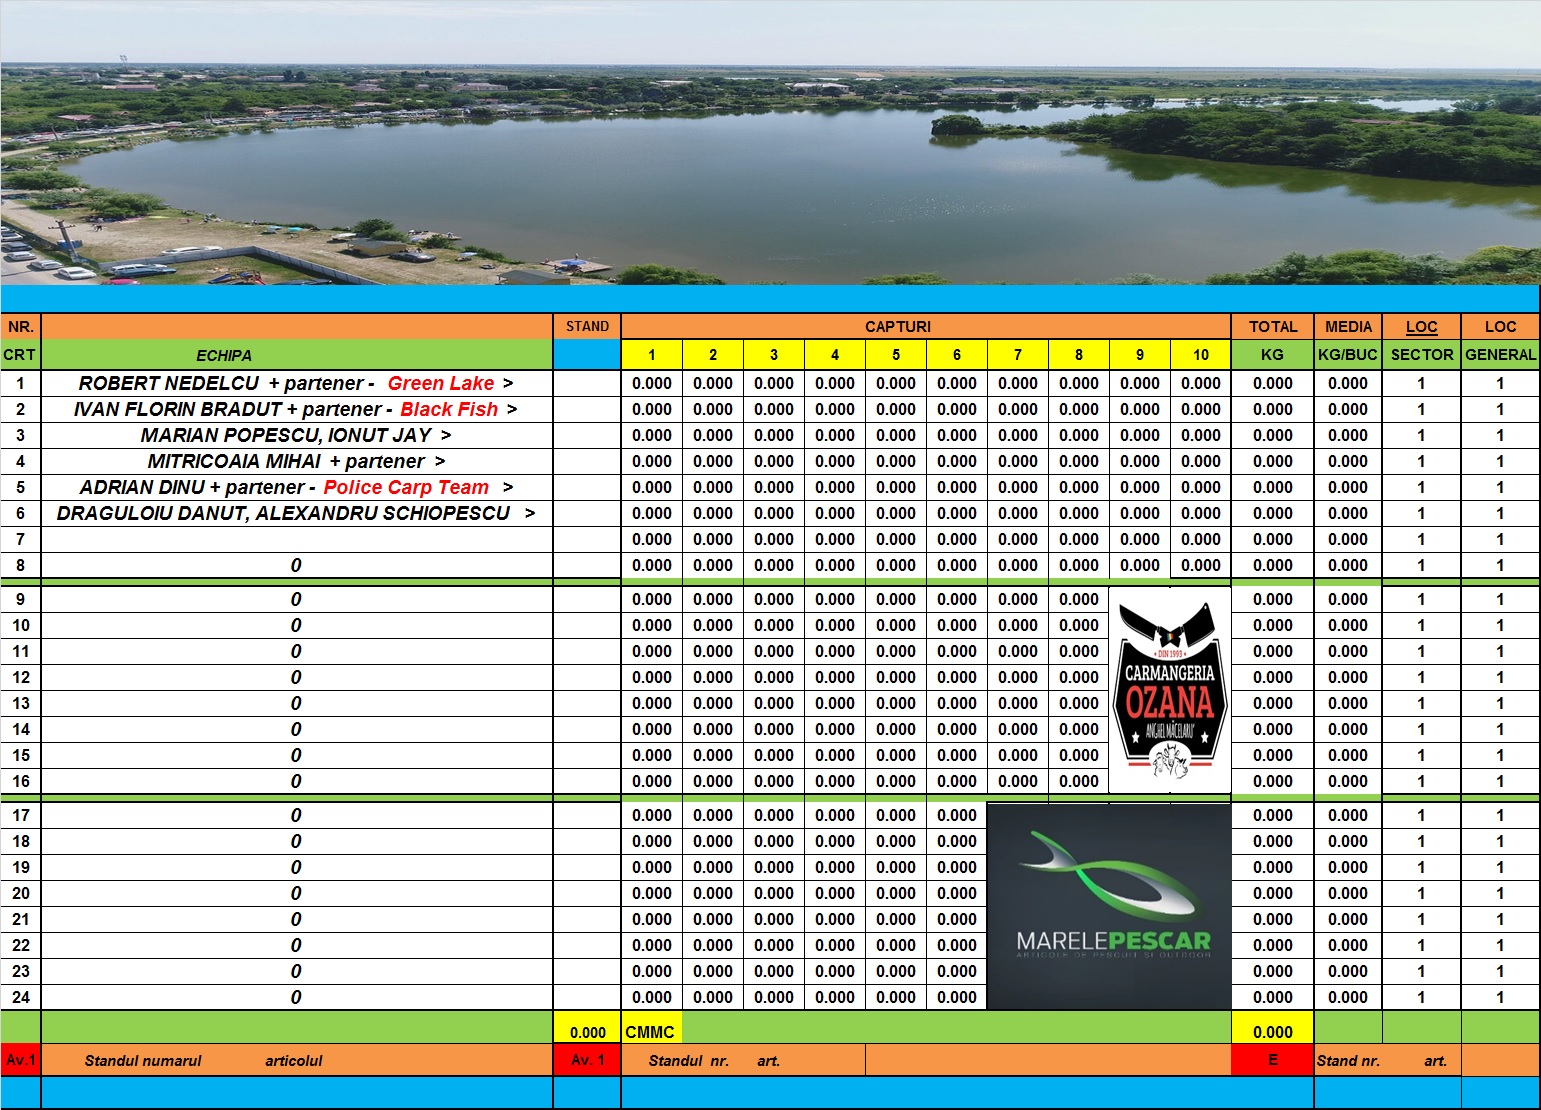Select the underlined LOC header above SECTOR
The image size is (1541, 1110).
[x=1421, y=326]
